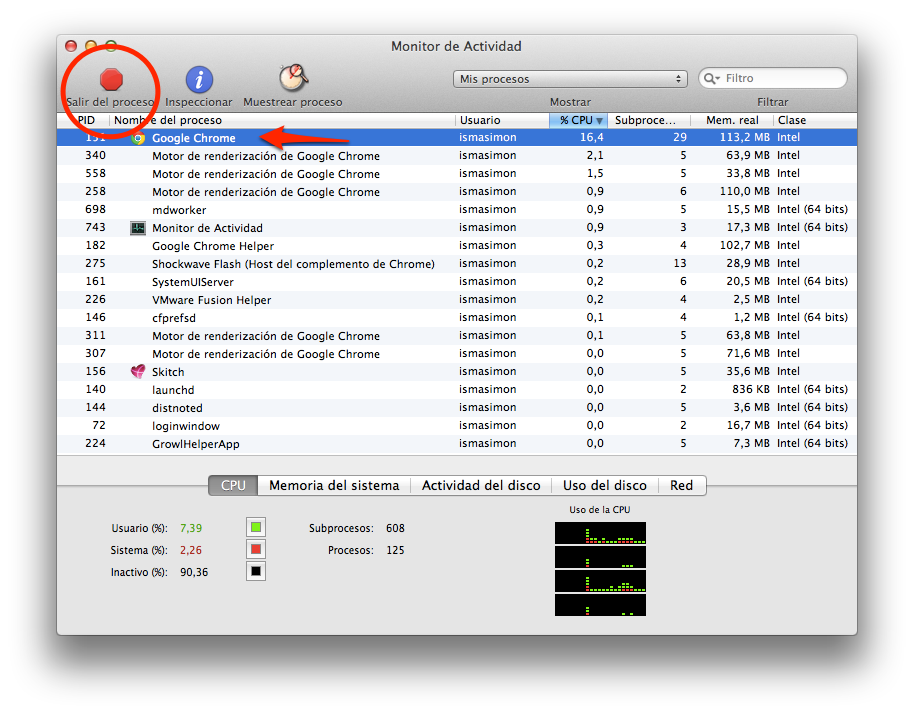Sort by Nombre del proceso column
Viewport: 914px width, 714px height.
point(282,120)
